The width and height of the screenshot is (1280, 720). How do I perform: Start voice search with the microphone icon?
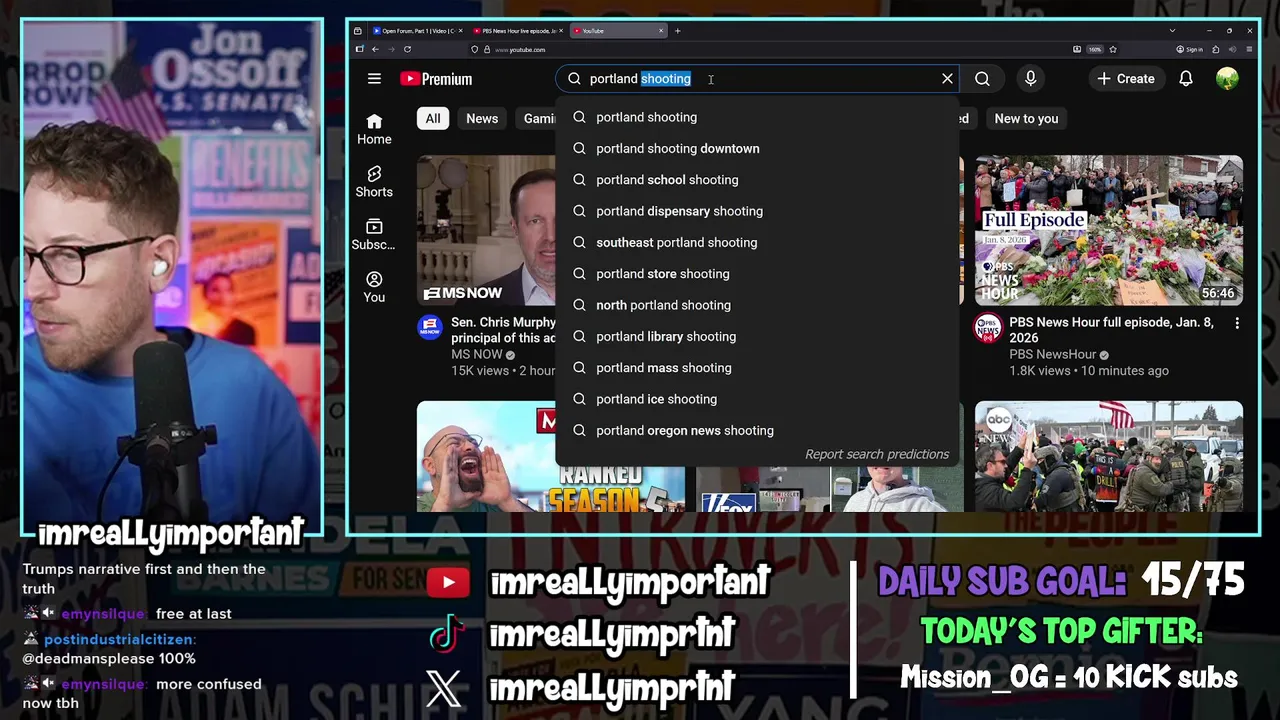pos(1030,79)
